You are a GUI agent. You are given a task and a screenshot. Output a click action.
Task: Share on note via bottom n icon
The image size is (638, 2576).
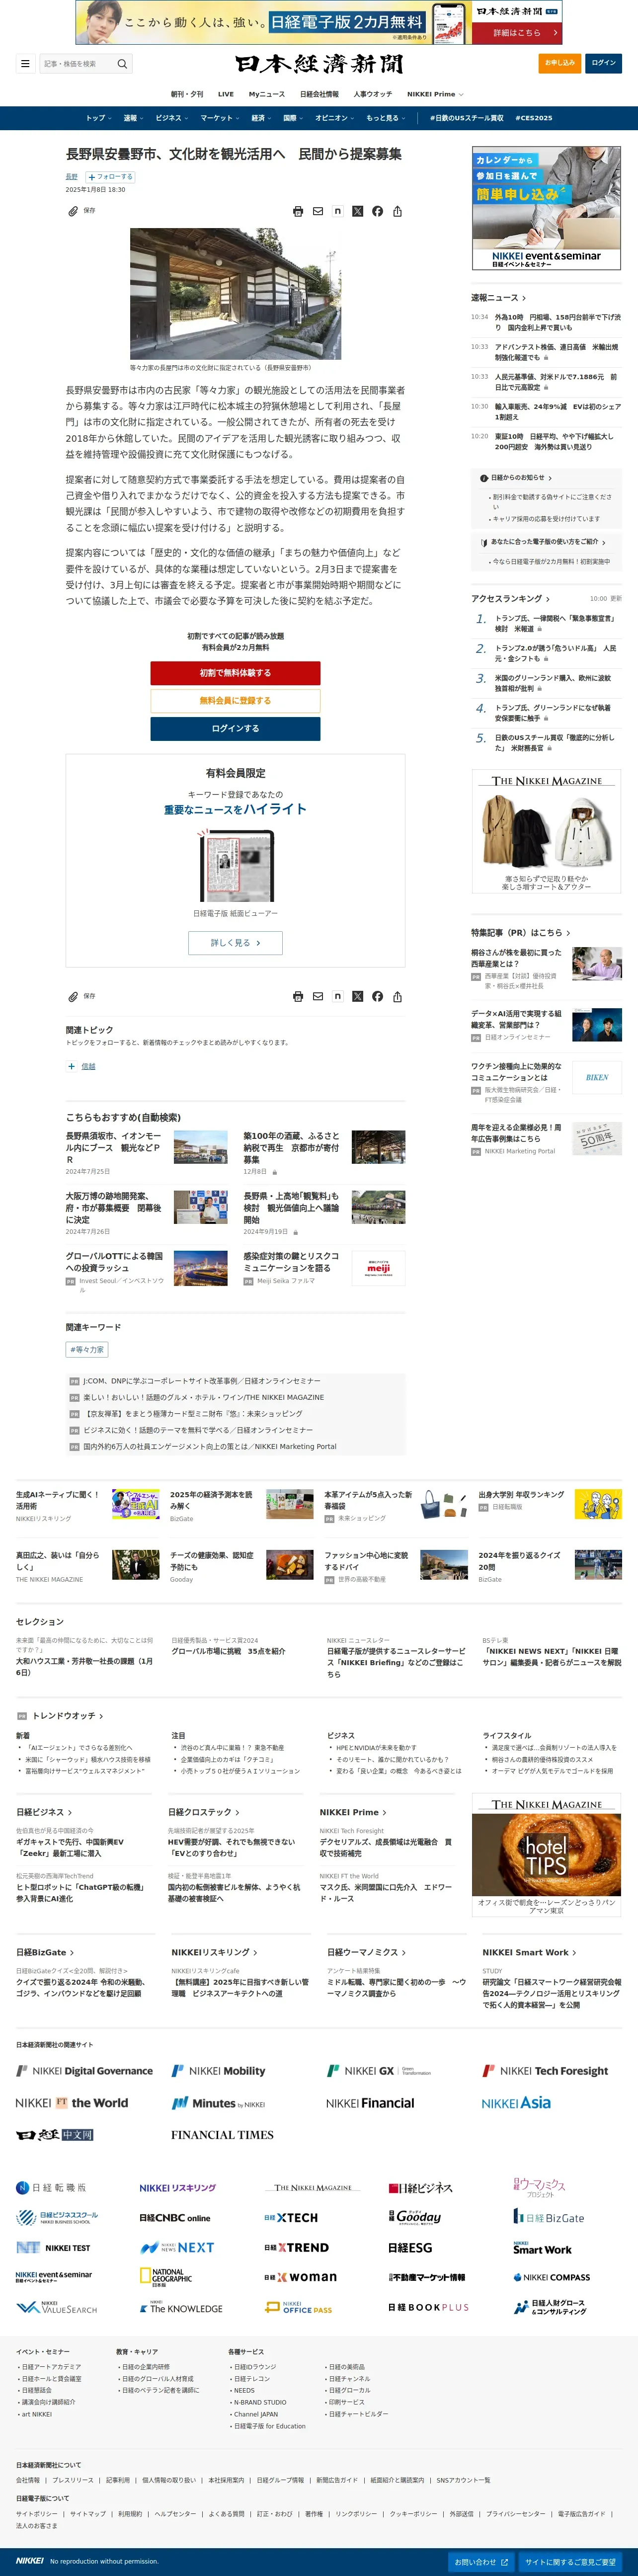338,996
